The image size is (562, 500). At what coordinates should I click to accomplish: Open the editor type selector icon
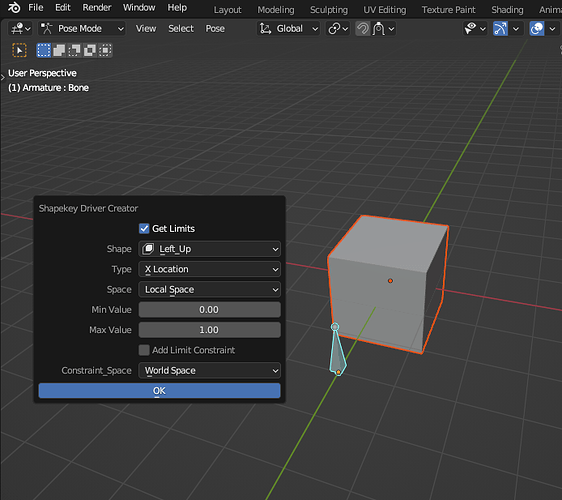(20, 29)
